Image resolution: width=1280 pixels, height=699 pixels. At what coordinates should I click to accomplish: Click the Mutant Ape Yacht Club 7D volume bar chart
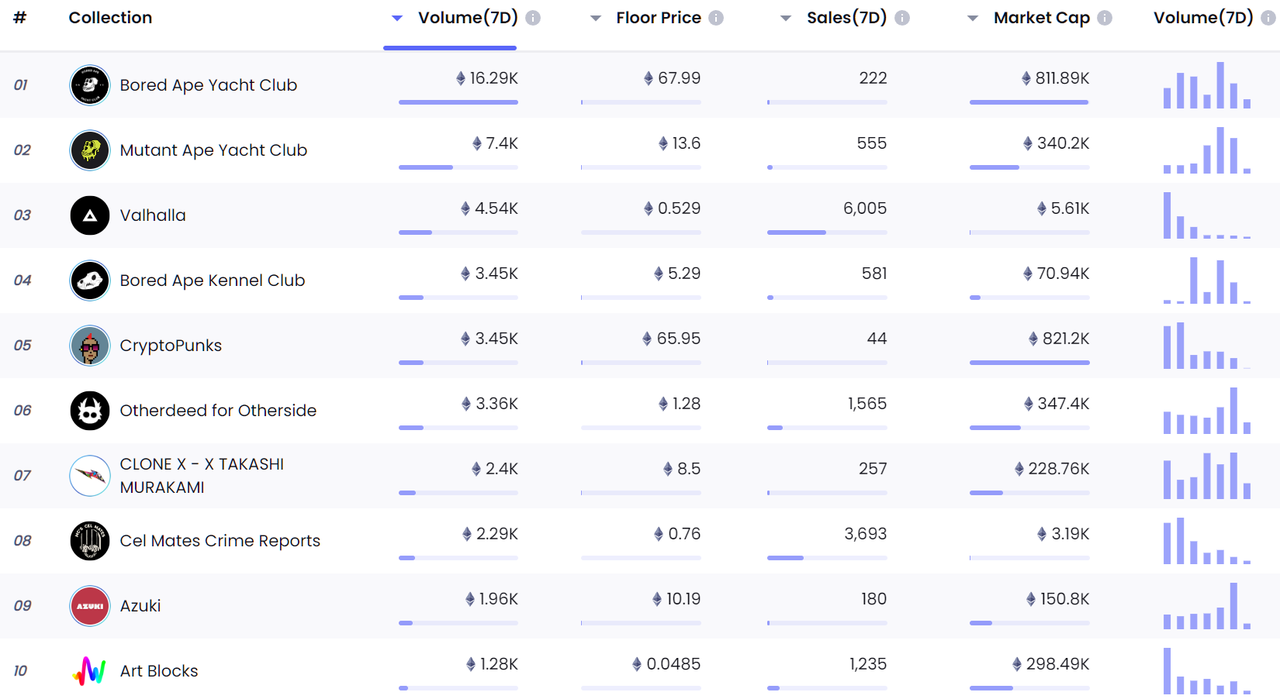(x=1207, y=150)
